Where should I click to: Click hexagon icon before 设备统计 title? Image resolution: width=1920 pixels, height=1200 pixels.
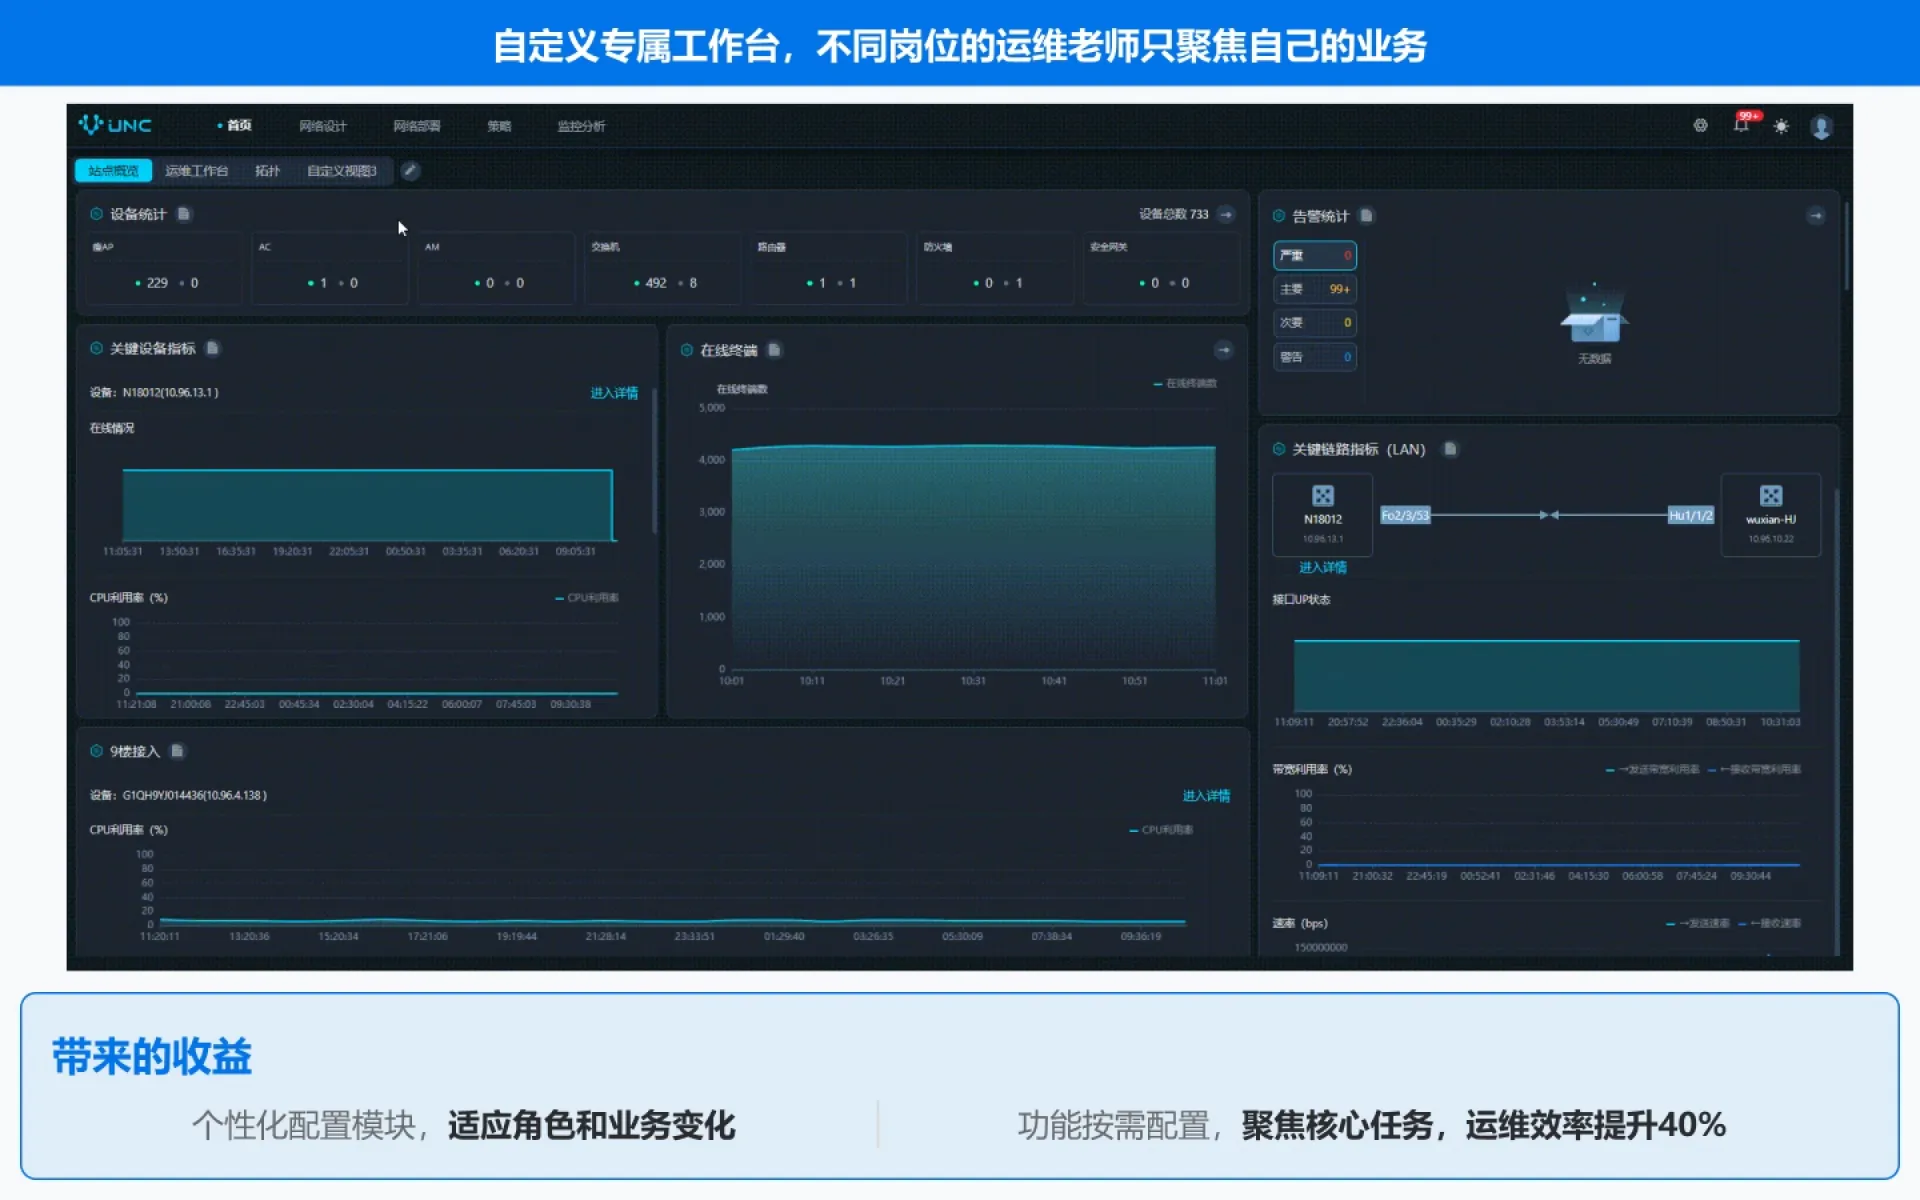[x=96, y=214]
